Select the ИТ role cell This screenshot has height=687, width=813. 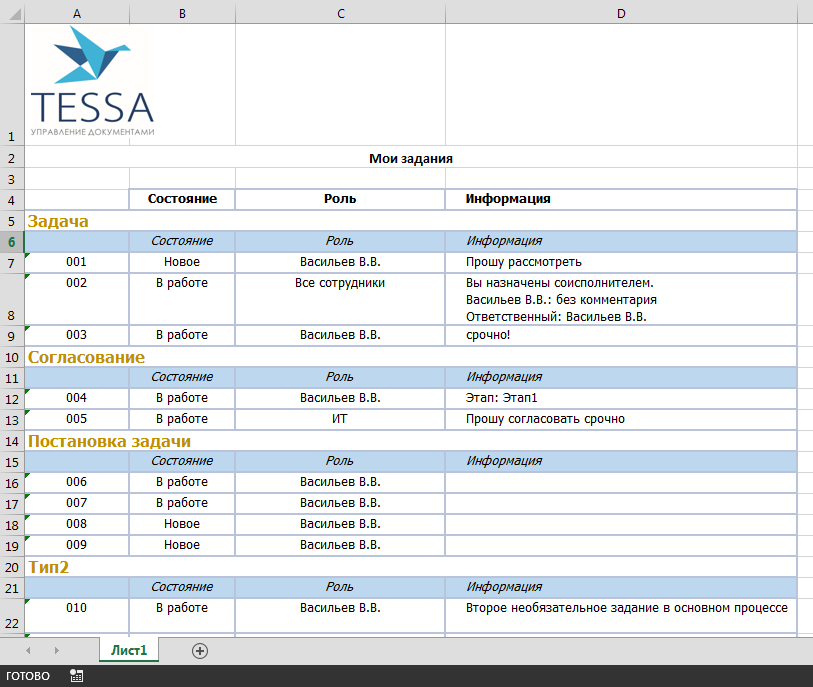tap(340, 419)
